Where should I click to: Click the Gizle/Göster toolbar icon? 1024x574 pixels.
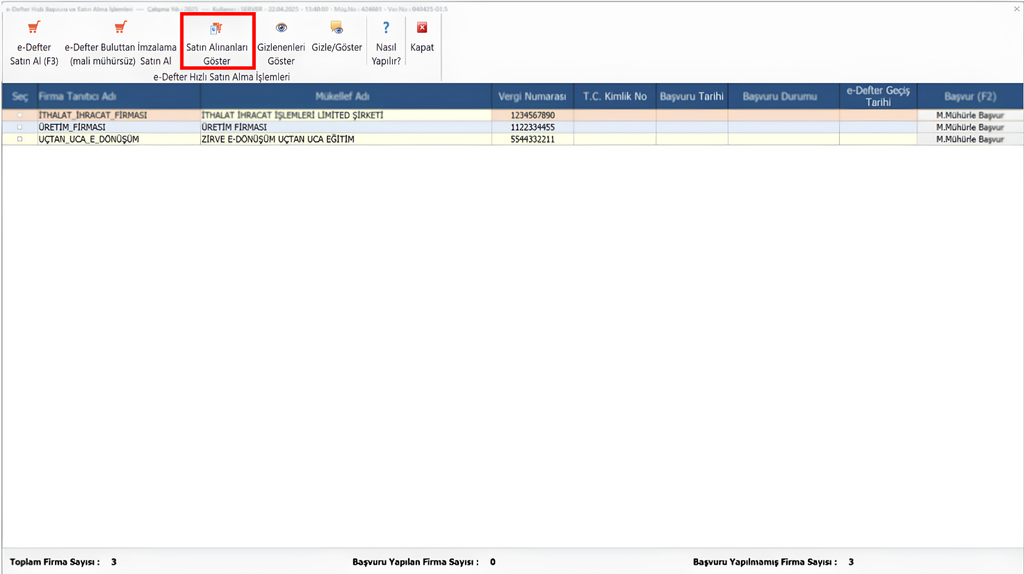[336, 27]
